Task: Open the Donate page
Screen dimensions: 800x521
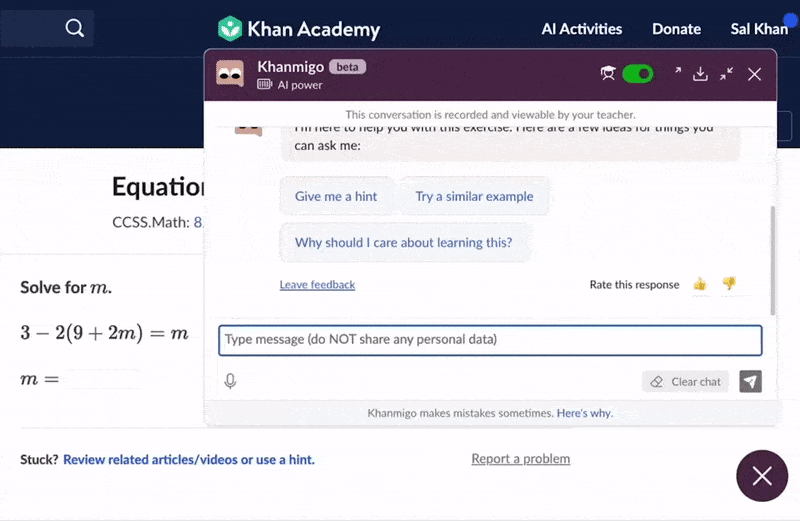Action: (x=676, y=29)
